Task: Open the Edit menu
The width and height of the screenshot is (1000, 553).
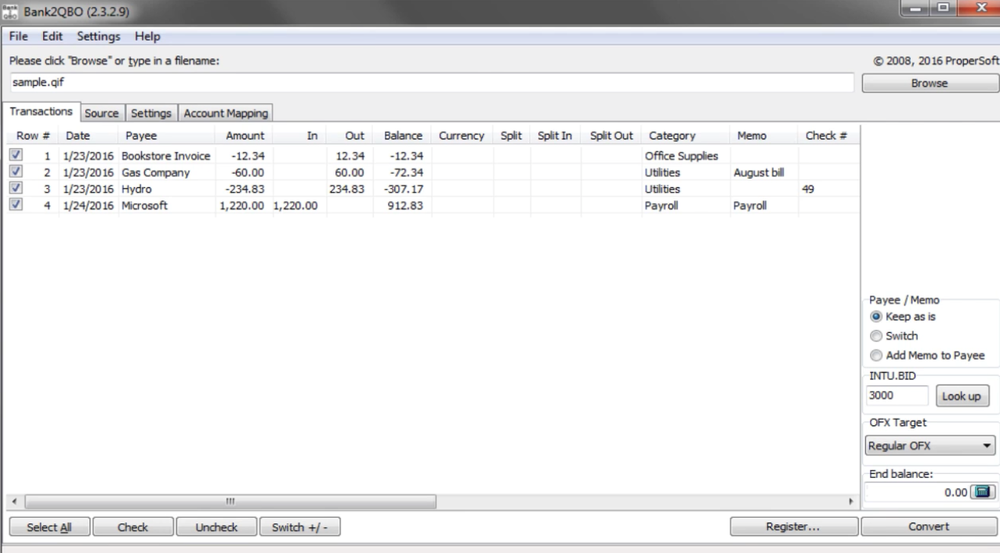Action: coord(52,36)
